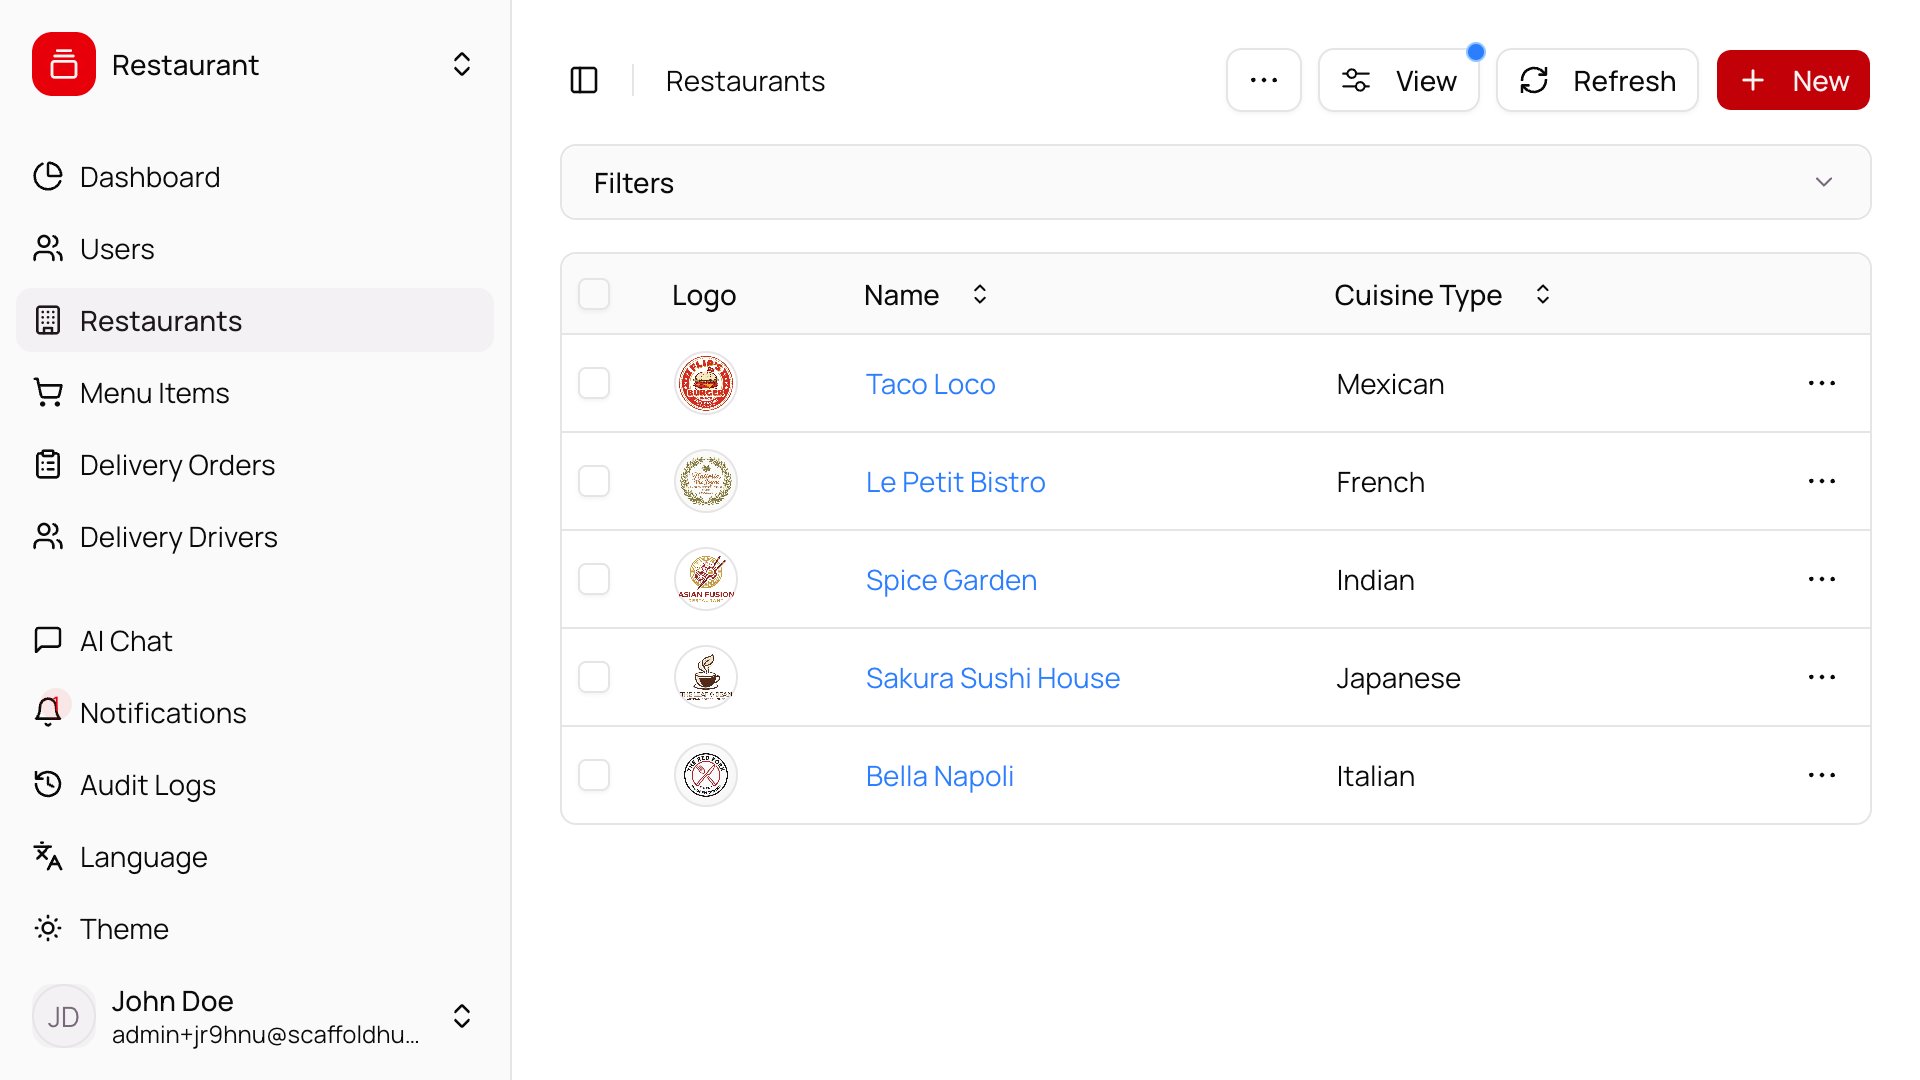Open the Sakura Sushi House record
The width and height of the screenshot is (1920, 1080).
[992, 677]
